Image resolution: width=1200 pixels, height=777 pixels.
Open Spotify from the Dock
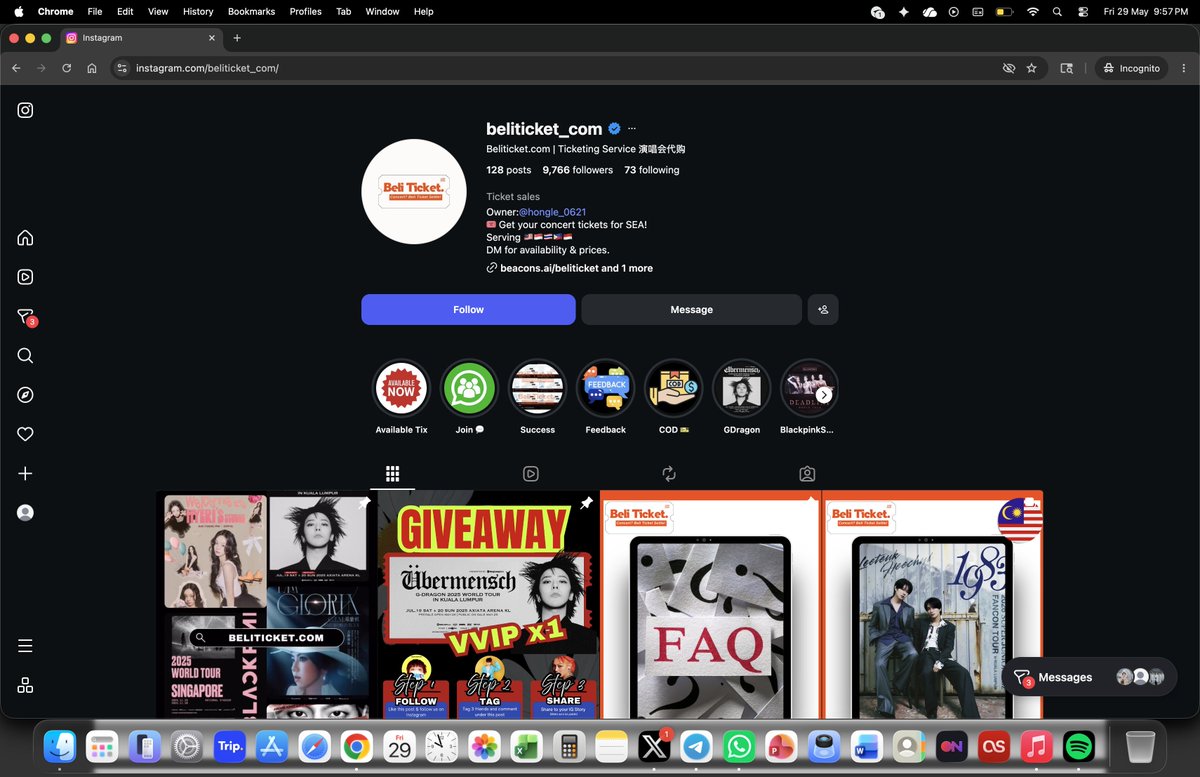coord(1078,746)
